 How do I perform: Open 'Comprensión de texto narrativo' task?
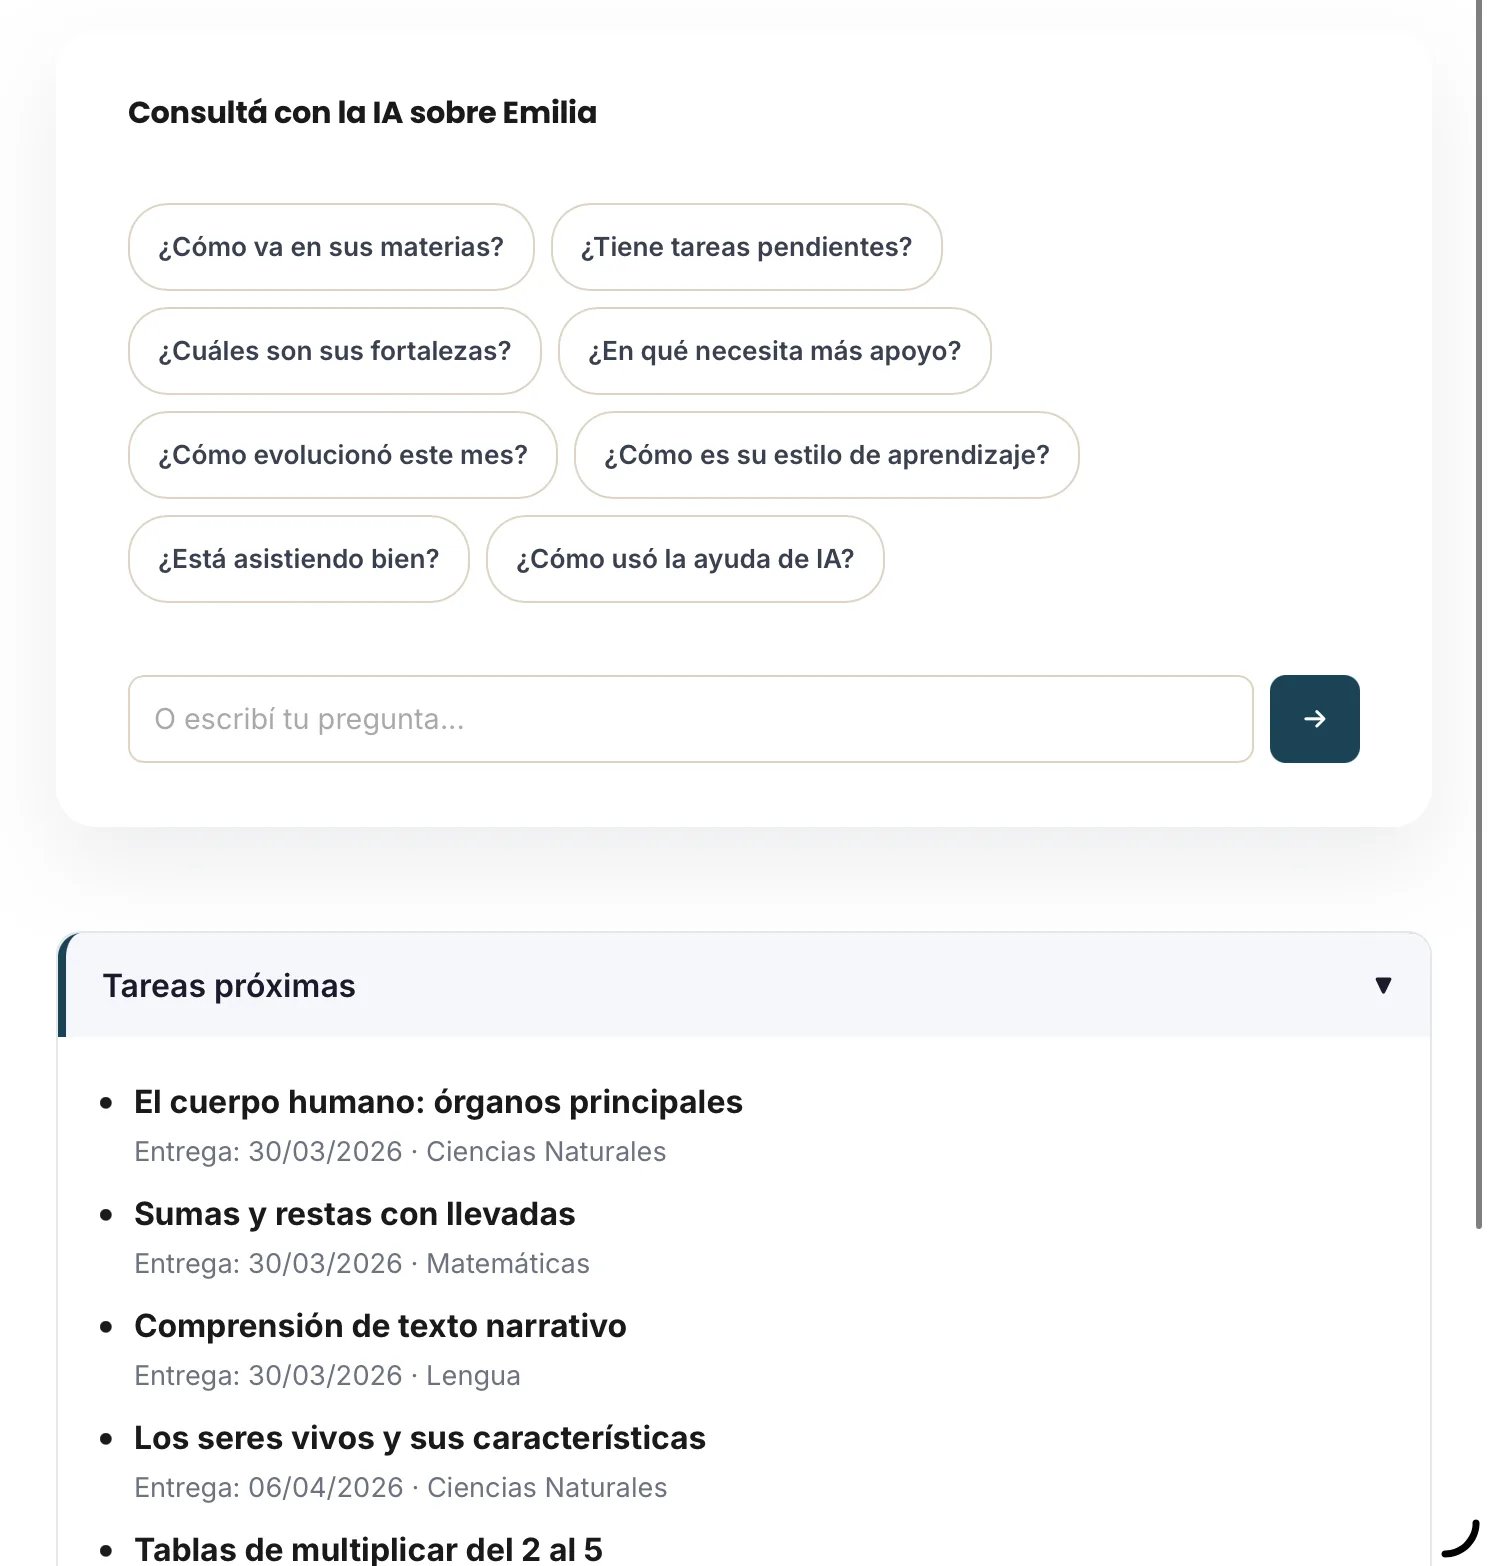tap(380, 1326)
